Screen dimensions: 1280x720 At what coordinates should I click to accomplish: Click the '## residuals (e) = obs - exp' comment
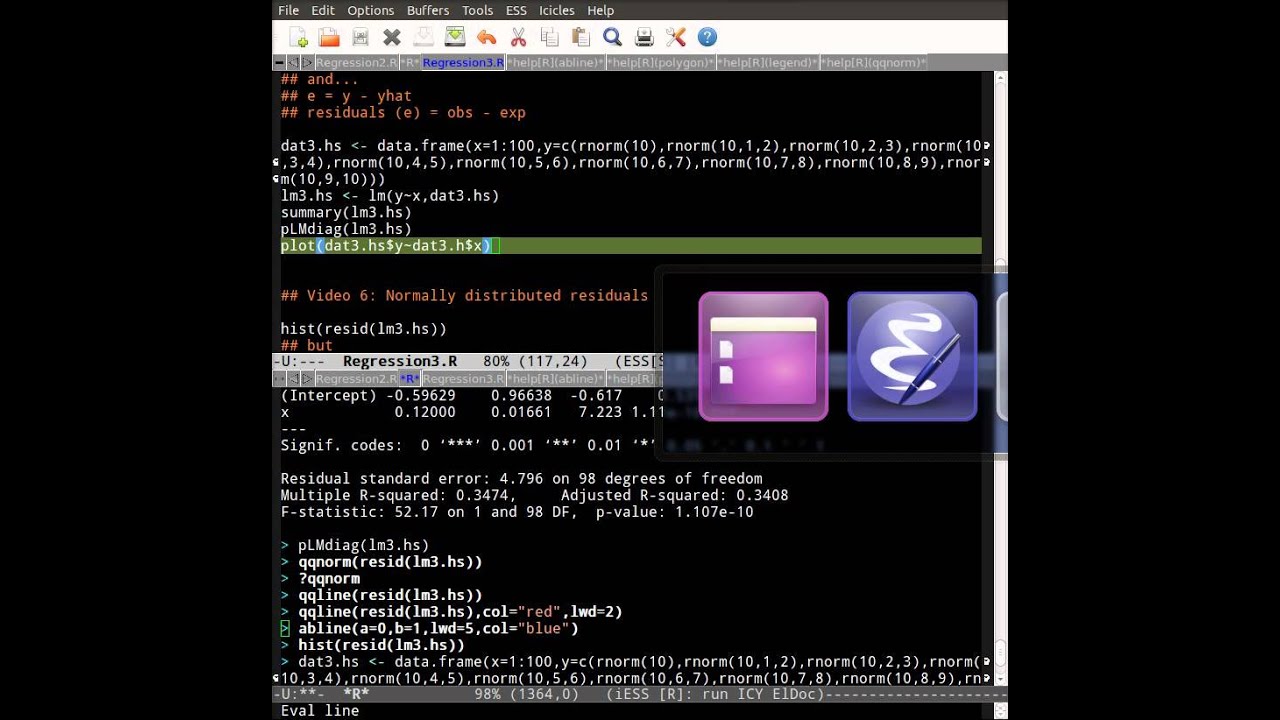[403, 113]
